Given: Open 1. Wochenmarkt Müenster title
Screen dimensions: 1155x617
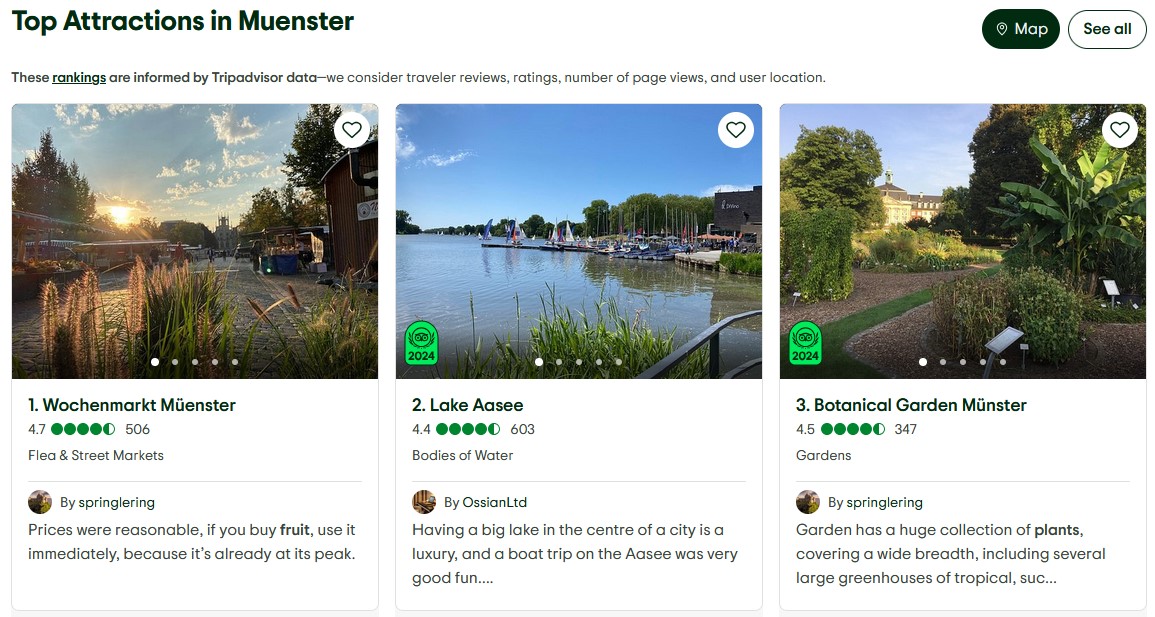Looking at the screenshot, I should pos(132,405).
